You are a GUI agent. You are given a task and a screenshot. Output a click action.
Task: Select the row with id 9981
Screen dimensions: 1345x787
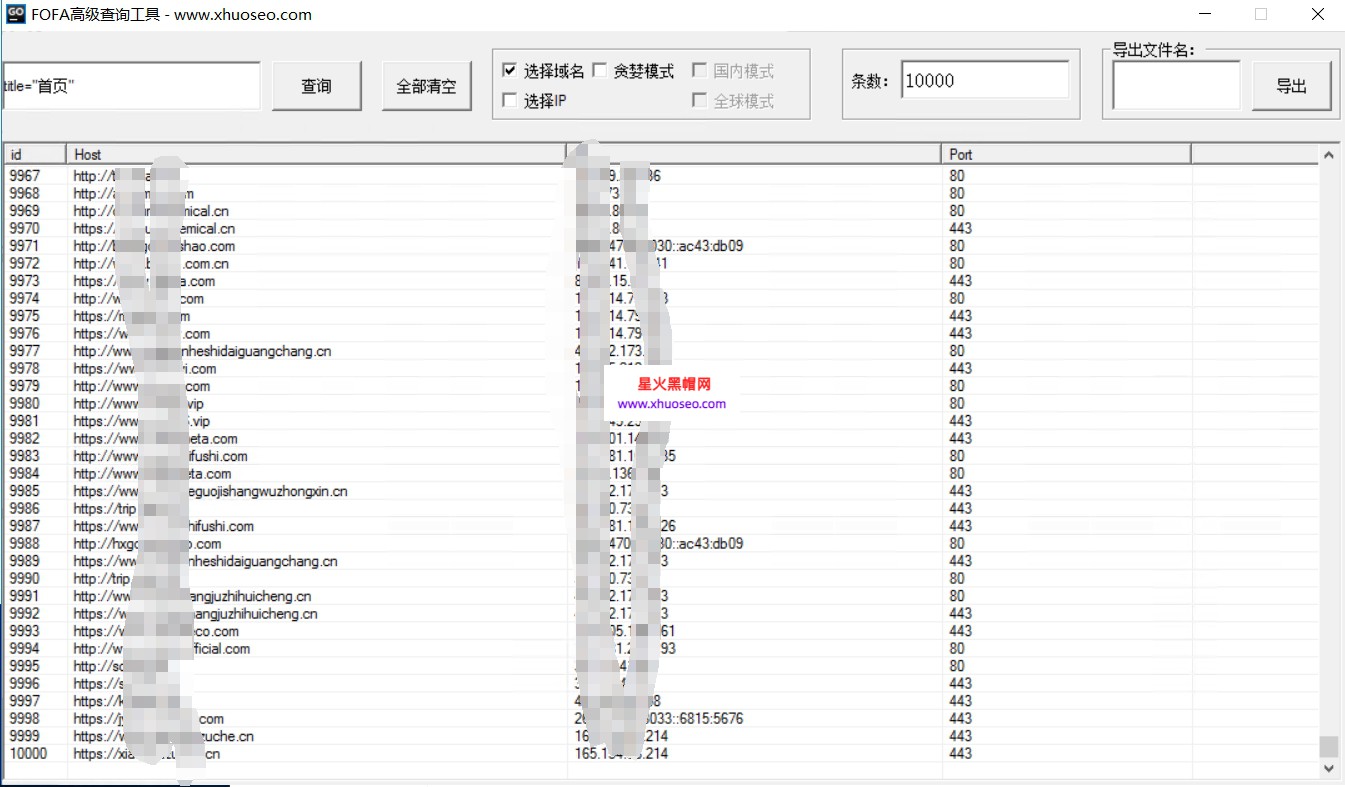660,421
